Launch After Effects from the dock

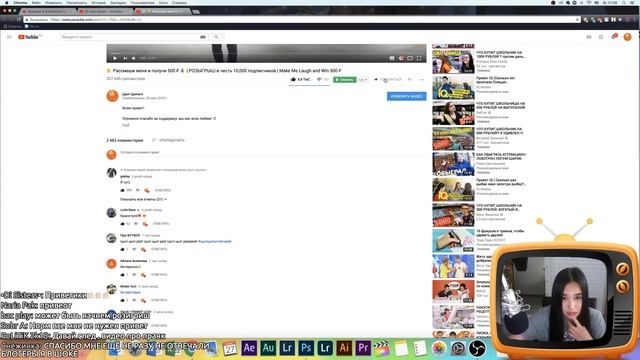click(x=249, y=348)
